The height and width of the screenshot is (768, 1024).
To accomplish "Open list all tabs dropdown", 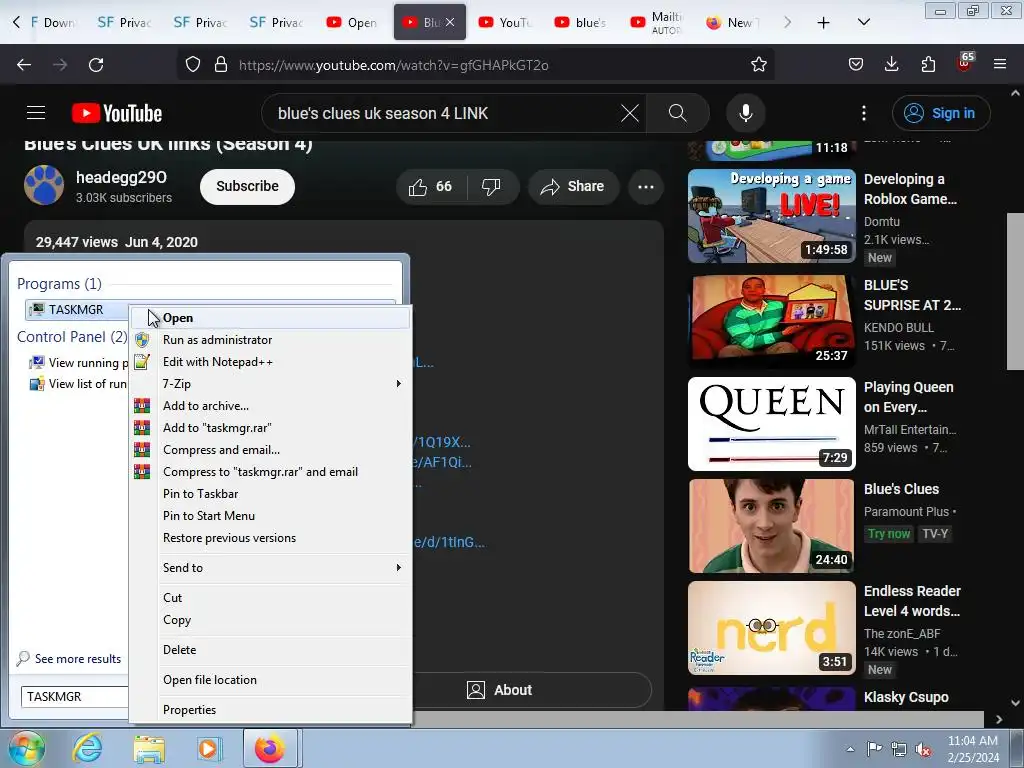I will (x=863, y=23).
